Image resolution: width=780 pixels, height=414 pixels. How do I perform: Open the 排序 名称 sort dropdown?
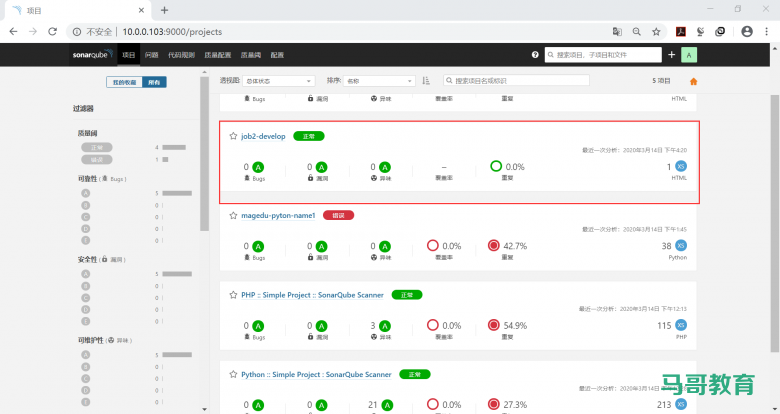pyautogui.click(x=379, y=81)
